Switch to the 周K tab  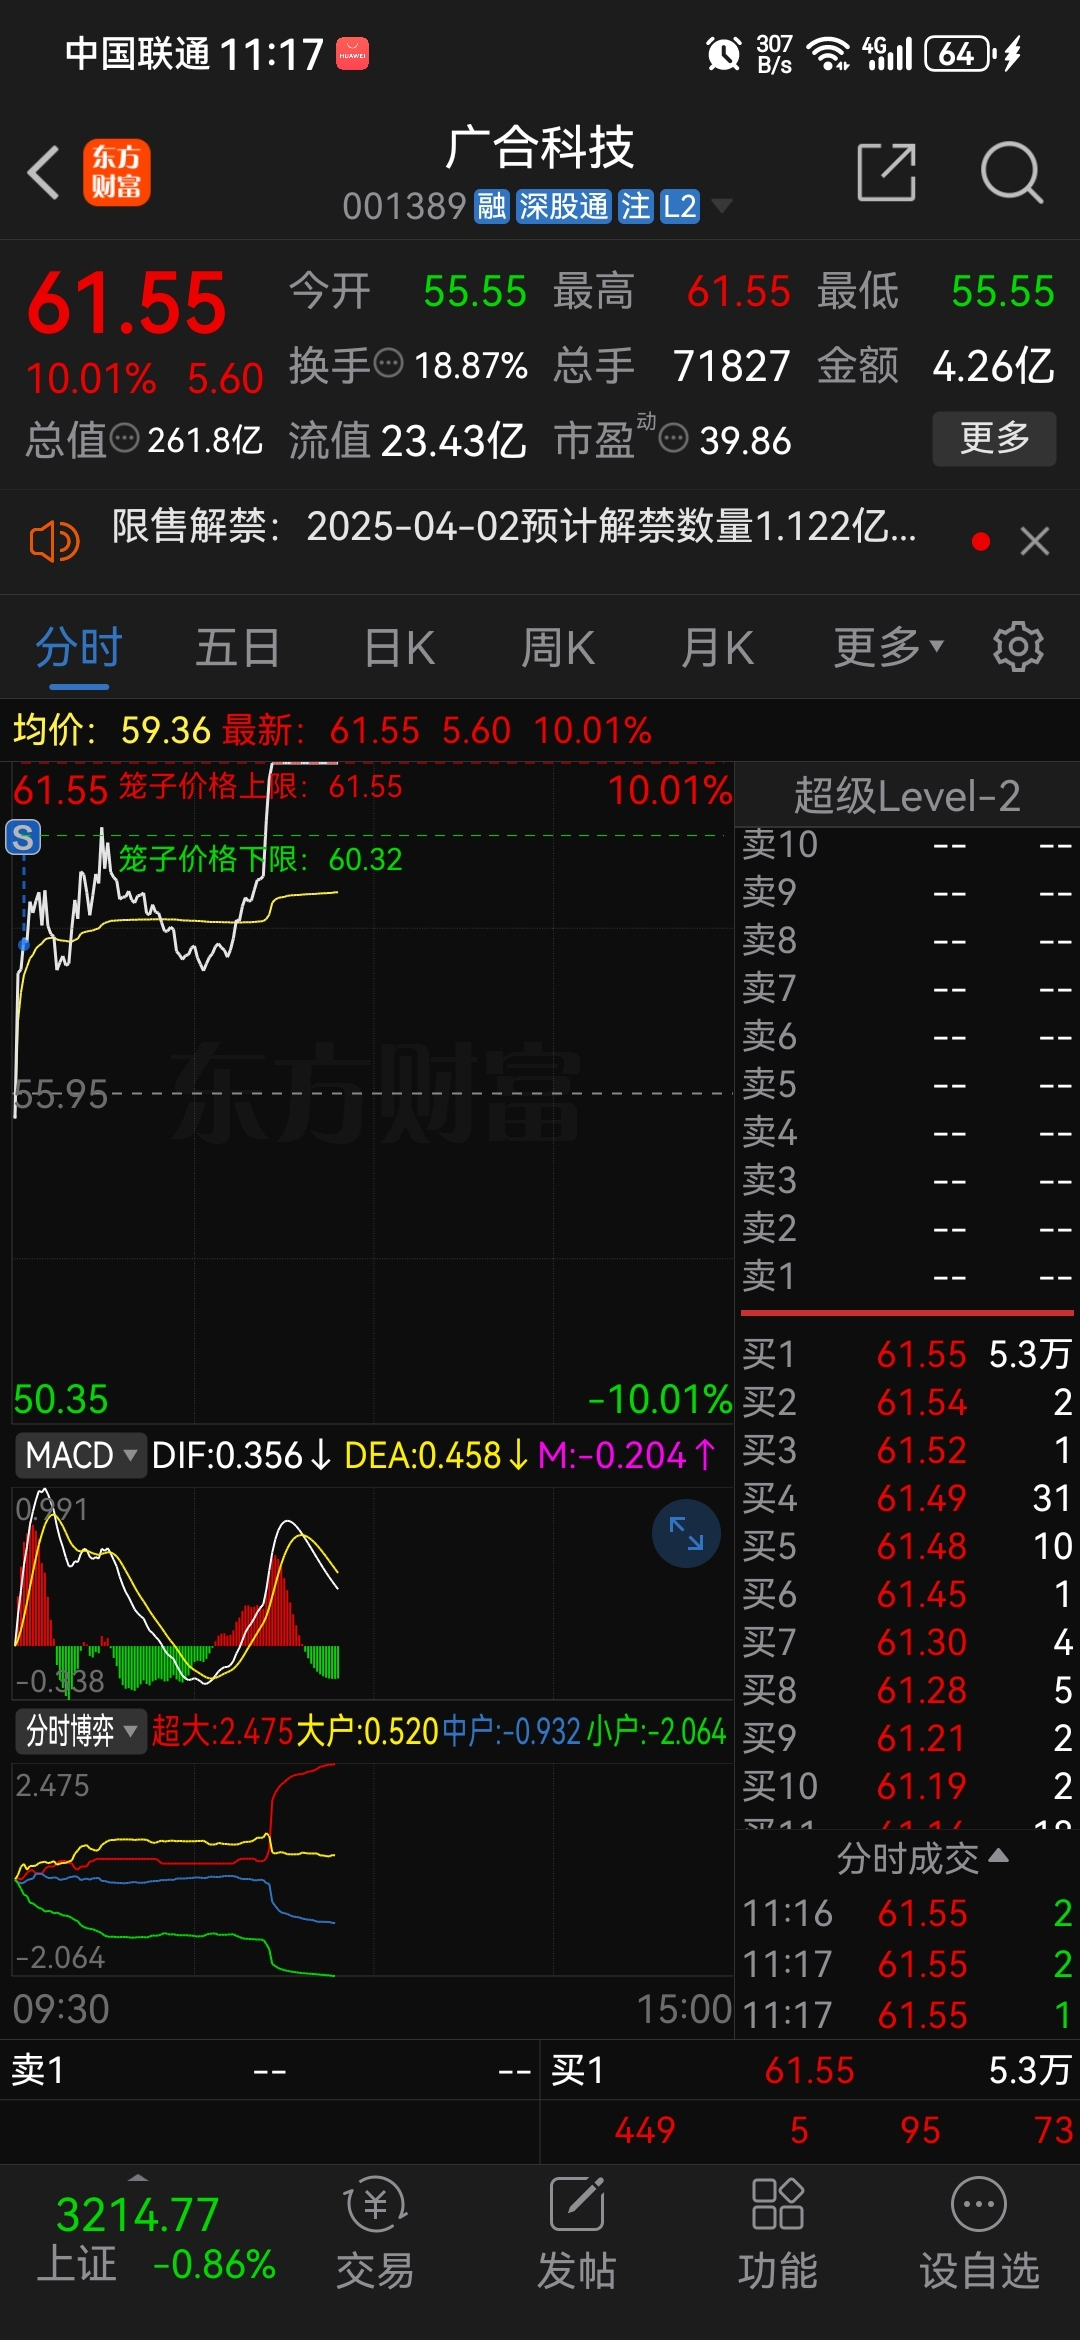point(557,647)
